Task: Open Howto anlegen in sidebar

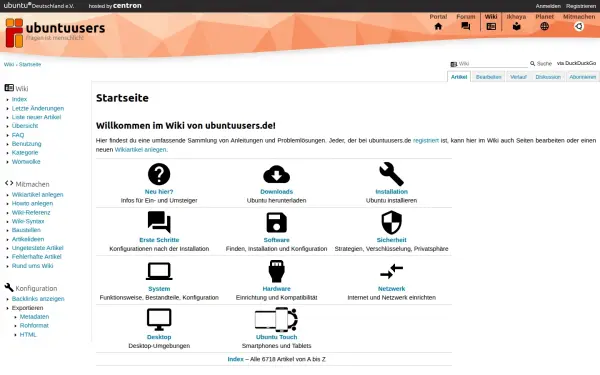Action: 32,204
